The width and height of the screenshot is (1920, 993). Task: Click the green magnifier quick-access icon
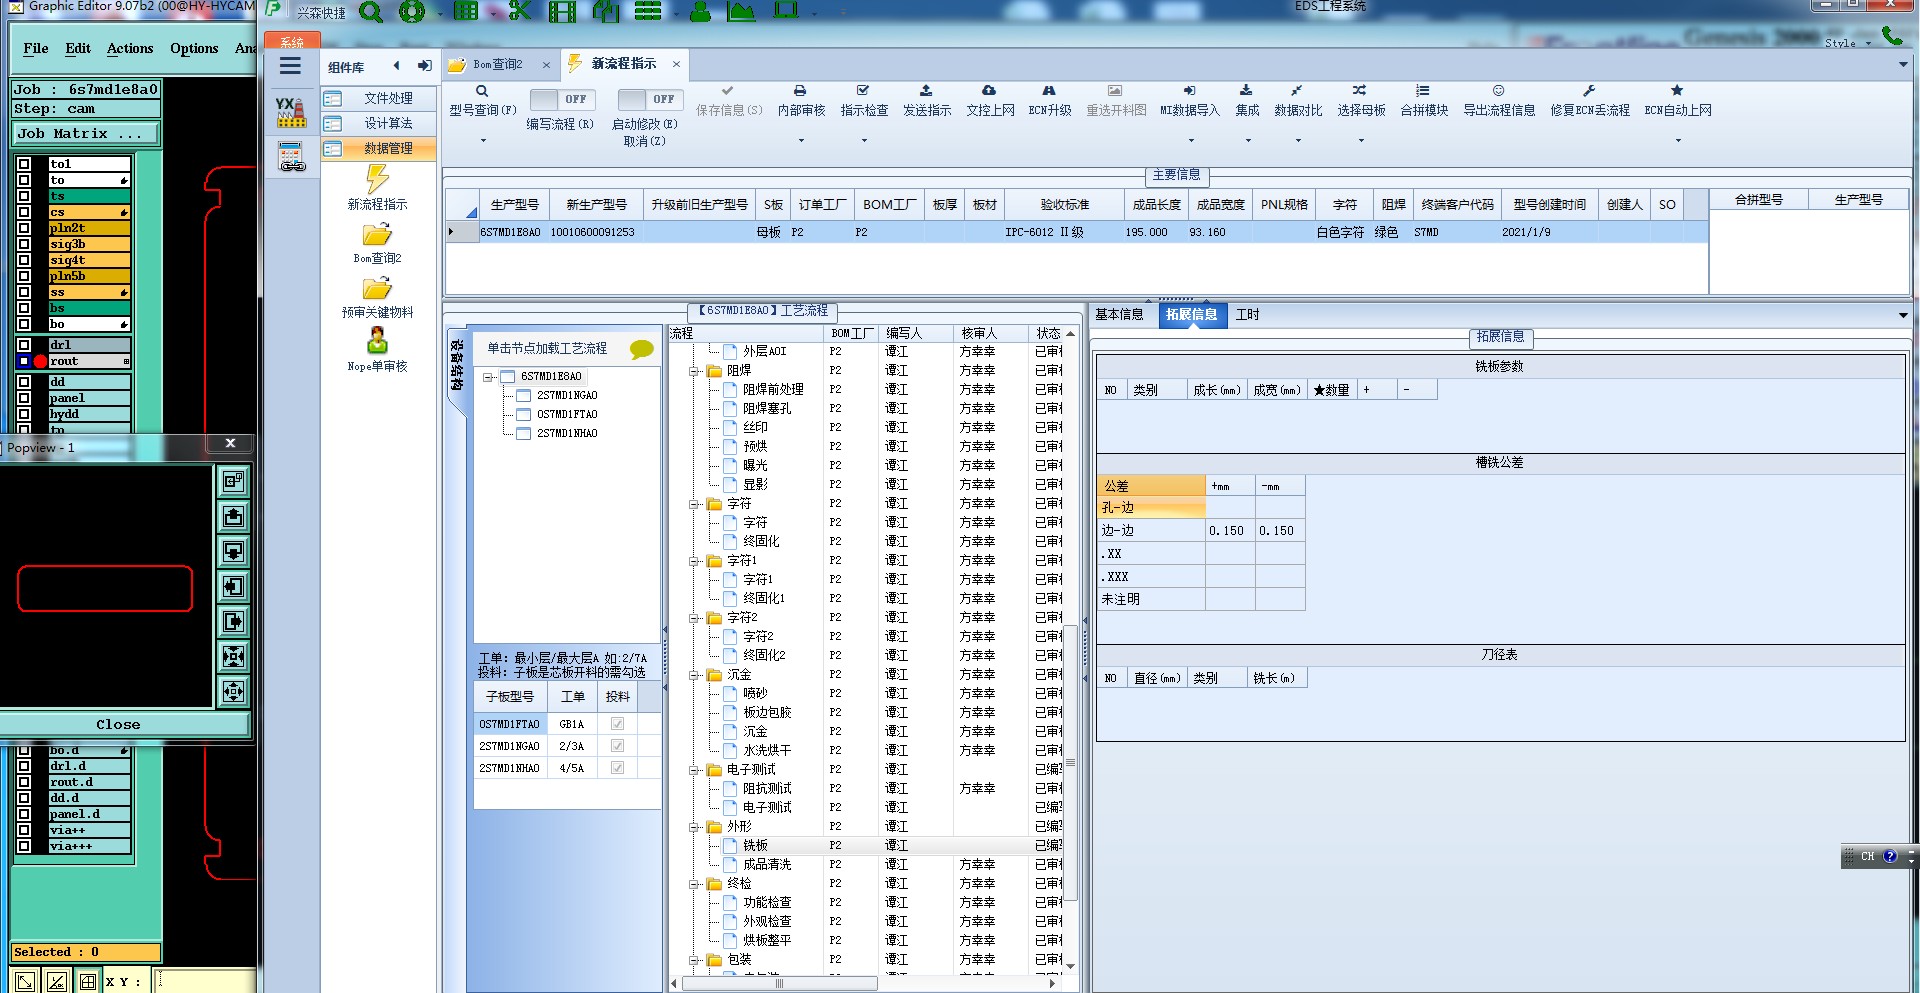point(370,12)
